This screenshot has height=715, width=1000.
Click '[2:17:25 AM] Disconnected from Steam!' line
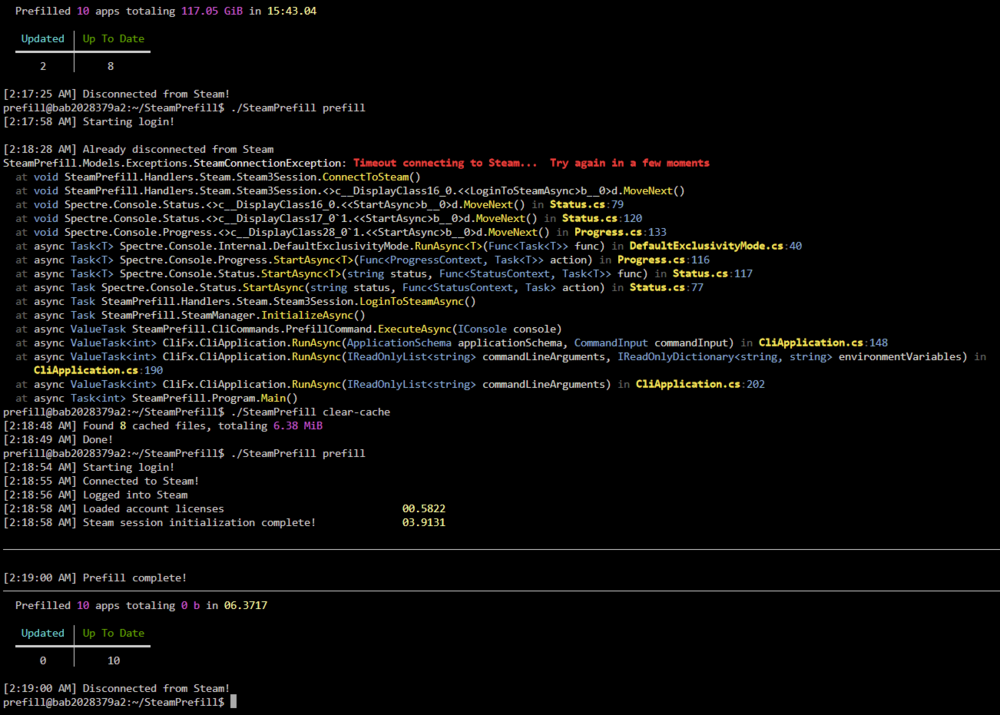[x=116, y=94]
